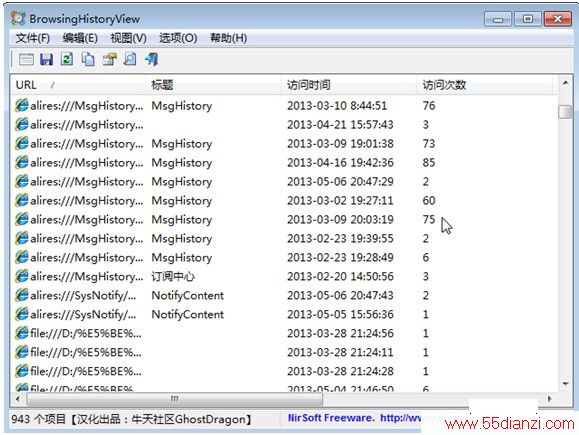579x435 pixels.
Task: Open the 编辑(E) menu
Action: point(80,38)
